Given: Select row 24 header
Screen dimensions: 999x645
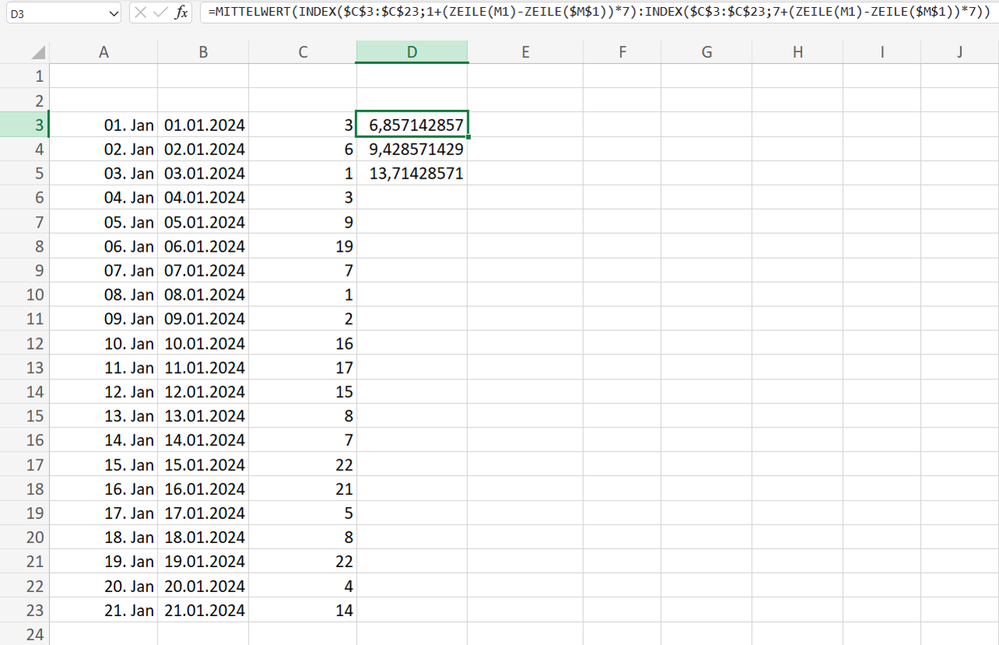Looking at the screenshot, I should [x=25, y=634].
